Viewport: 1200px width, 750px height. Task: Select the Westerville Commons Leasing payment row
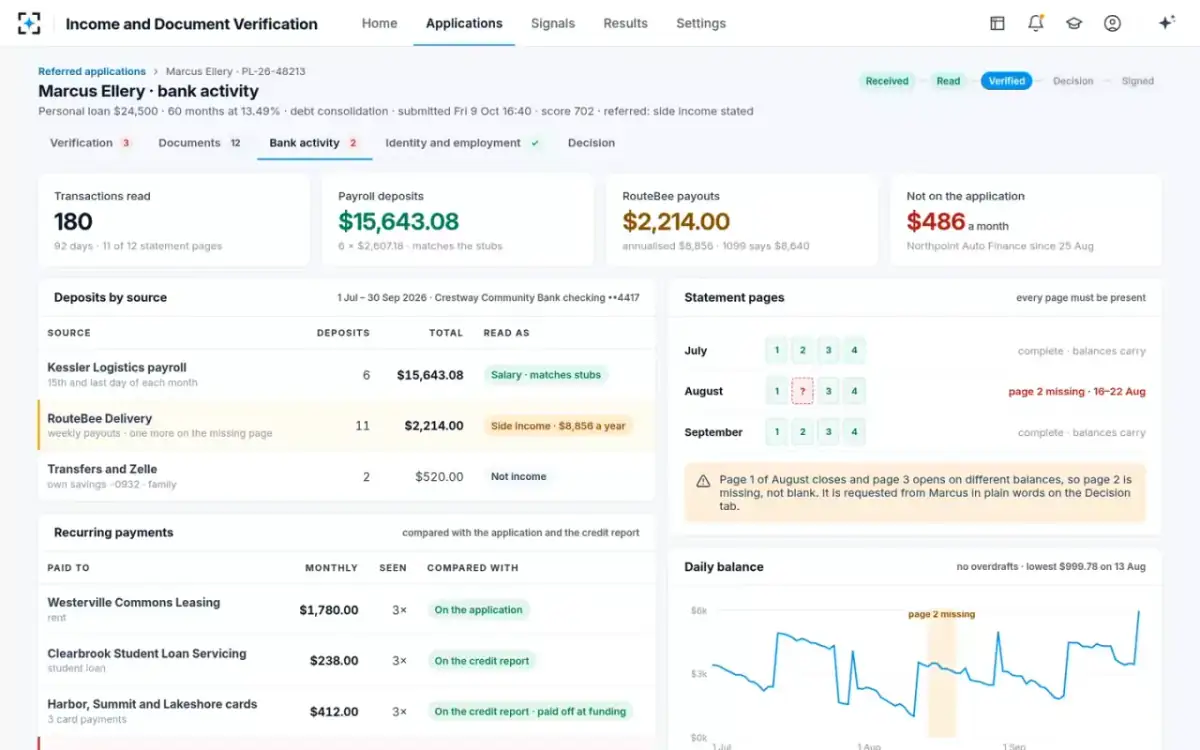pyautogui.click(x=346, y=610)
